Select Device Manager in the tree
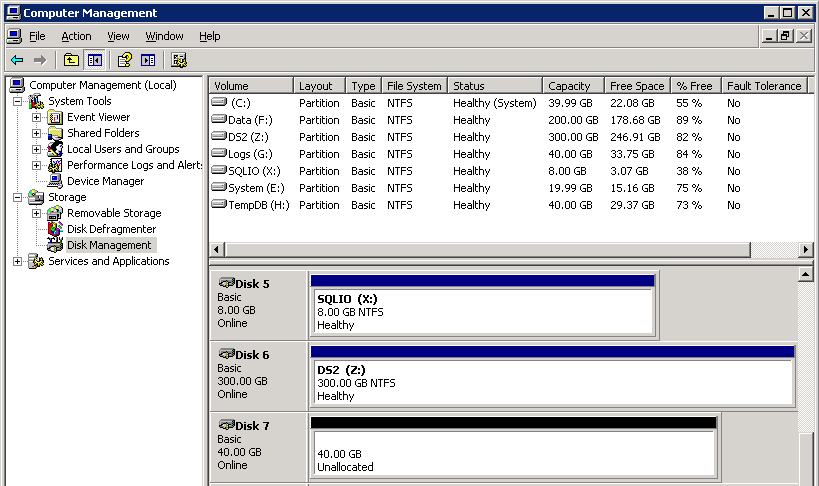 tap(105, 181)
